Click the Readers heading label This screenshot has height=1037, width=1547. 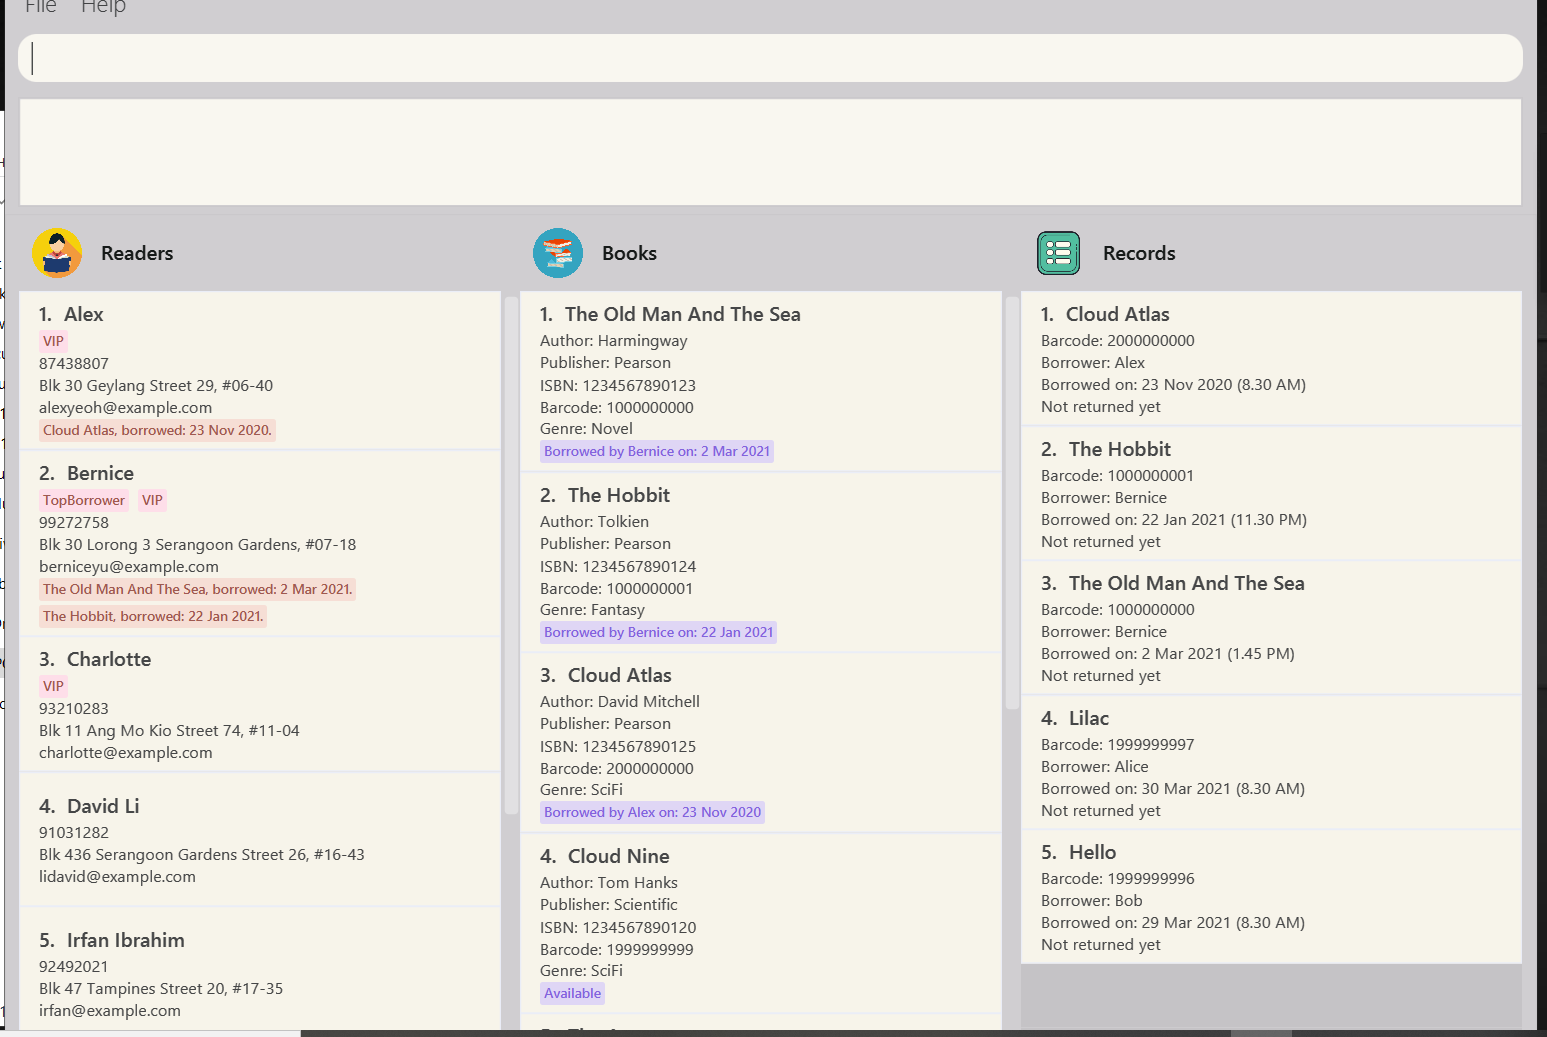[137, 253]
